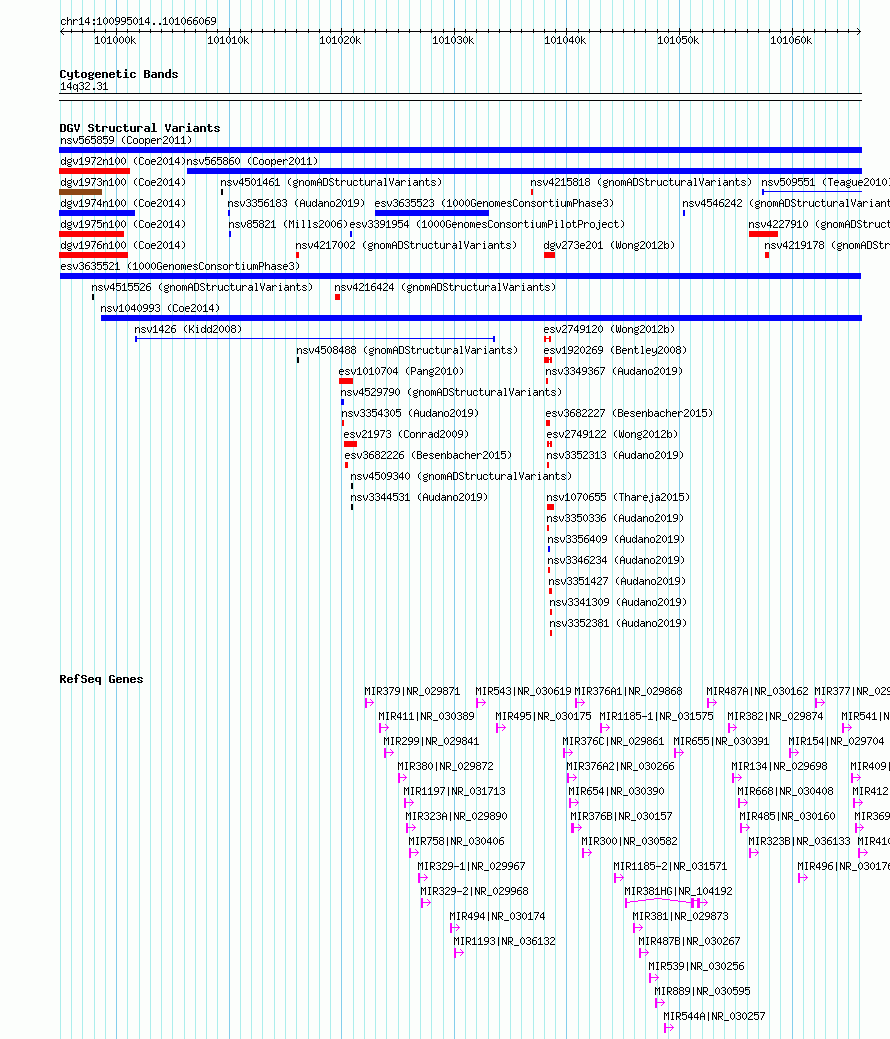Click the 101000k ruler tick label
The height and width of the screenshot is (1039, 890).
click(x=115, y=40)
